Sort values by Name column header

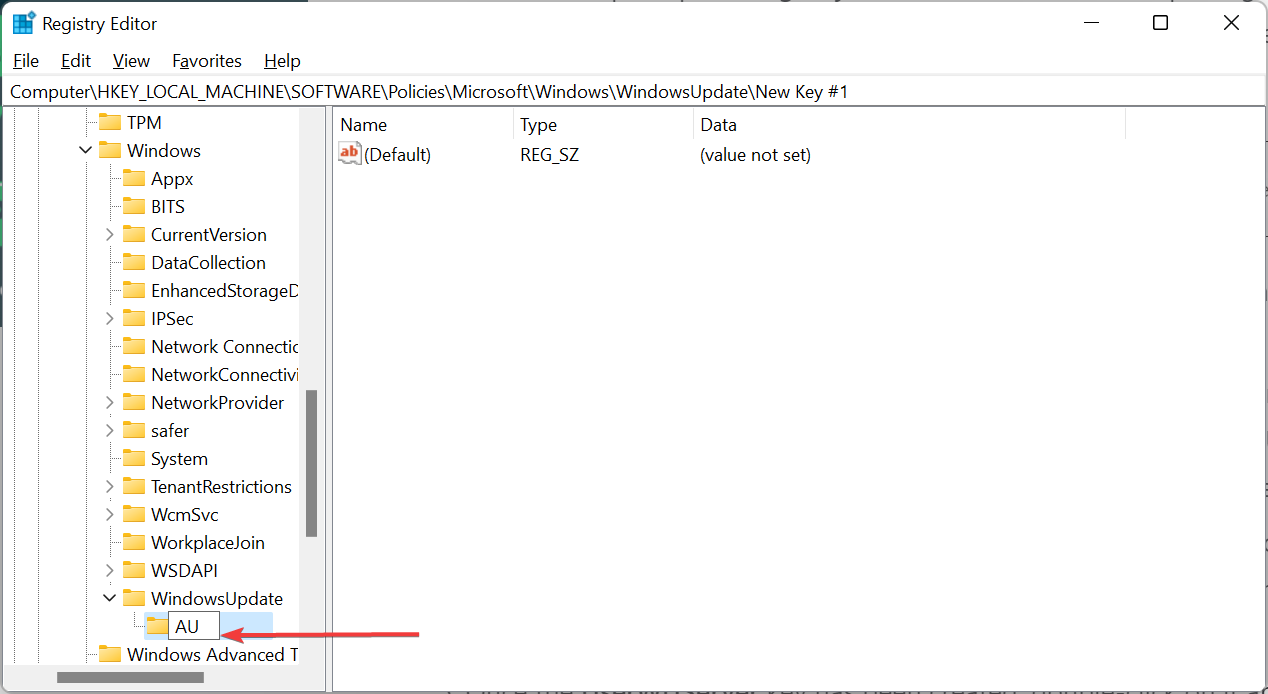click(x=423, y=125)
